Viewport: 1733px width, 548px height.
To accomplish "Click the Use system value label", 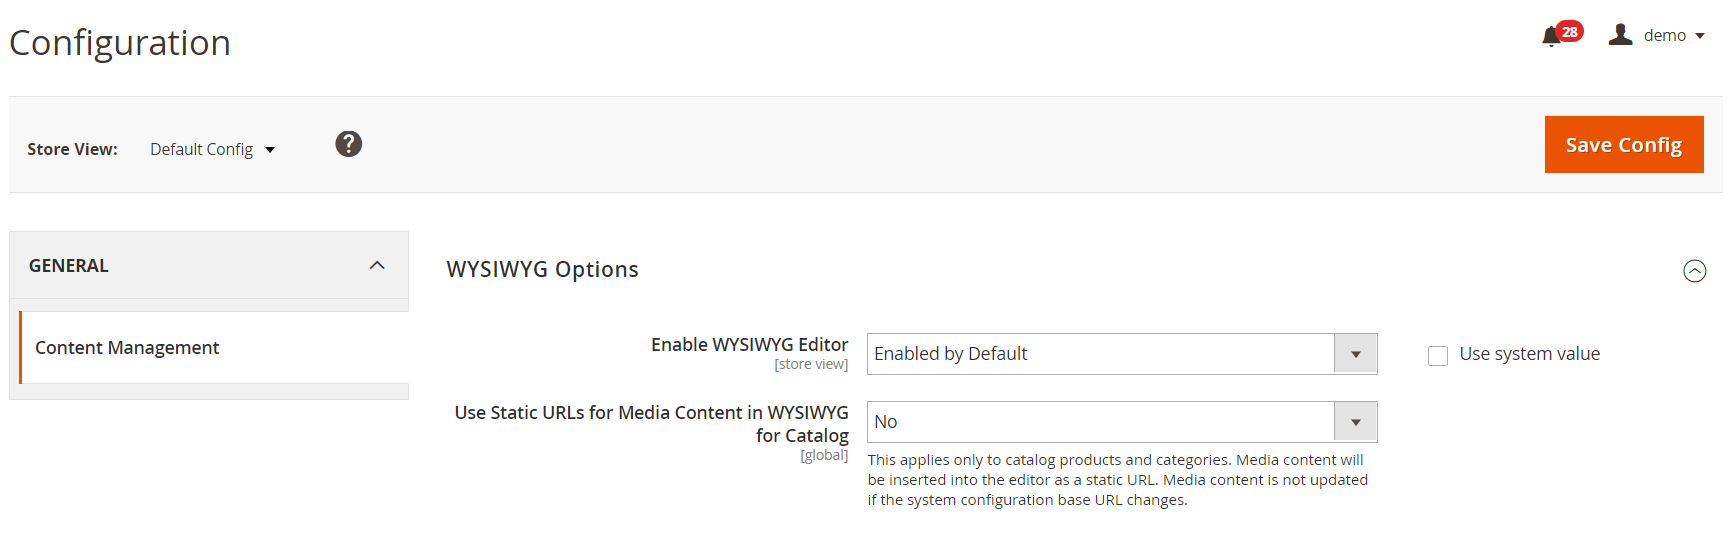I will tap(1529, 354).
